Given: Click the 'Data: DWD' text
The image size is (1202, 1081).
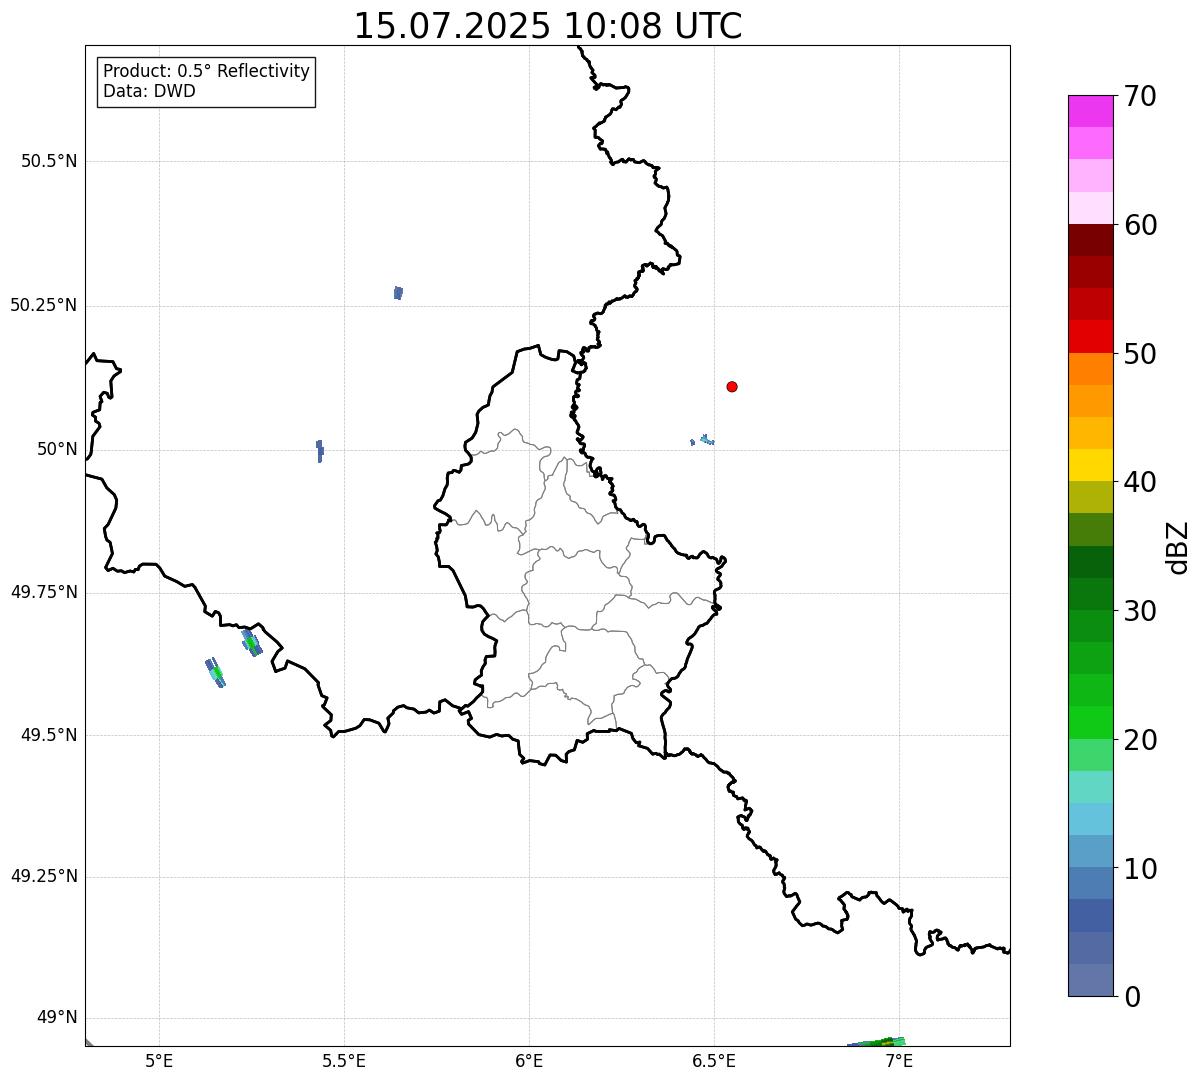Looking at the screenshot, I should click(149, 91).
